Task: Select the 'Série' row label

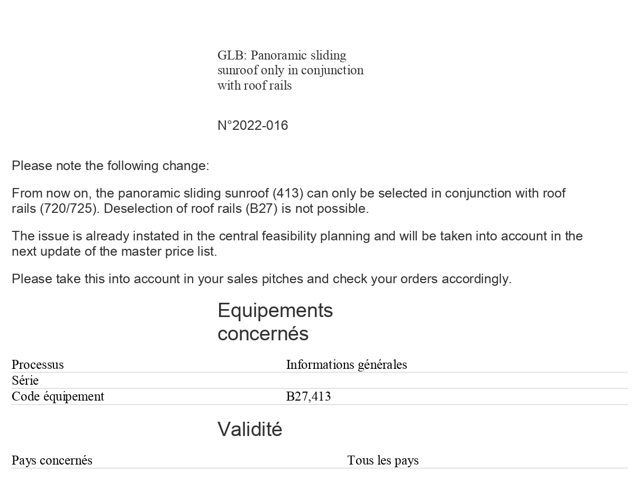Action: coord(25,381)
